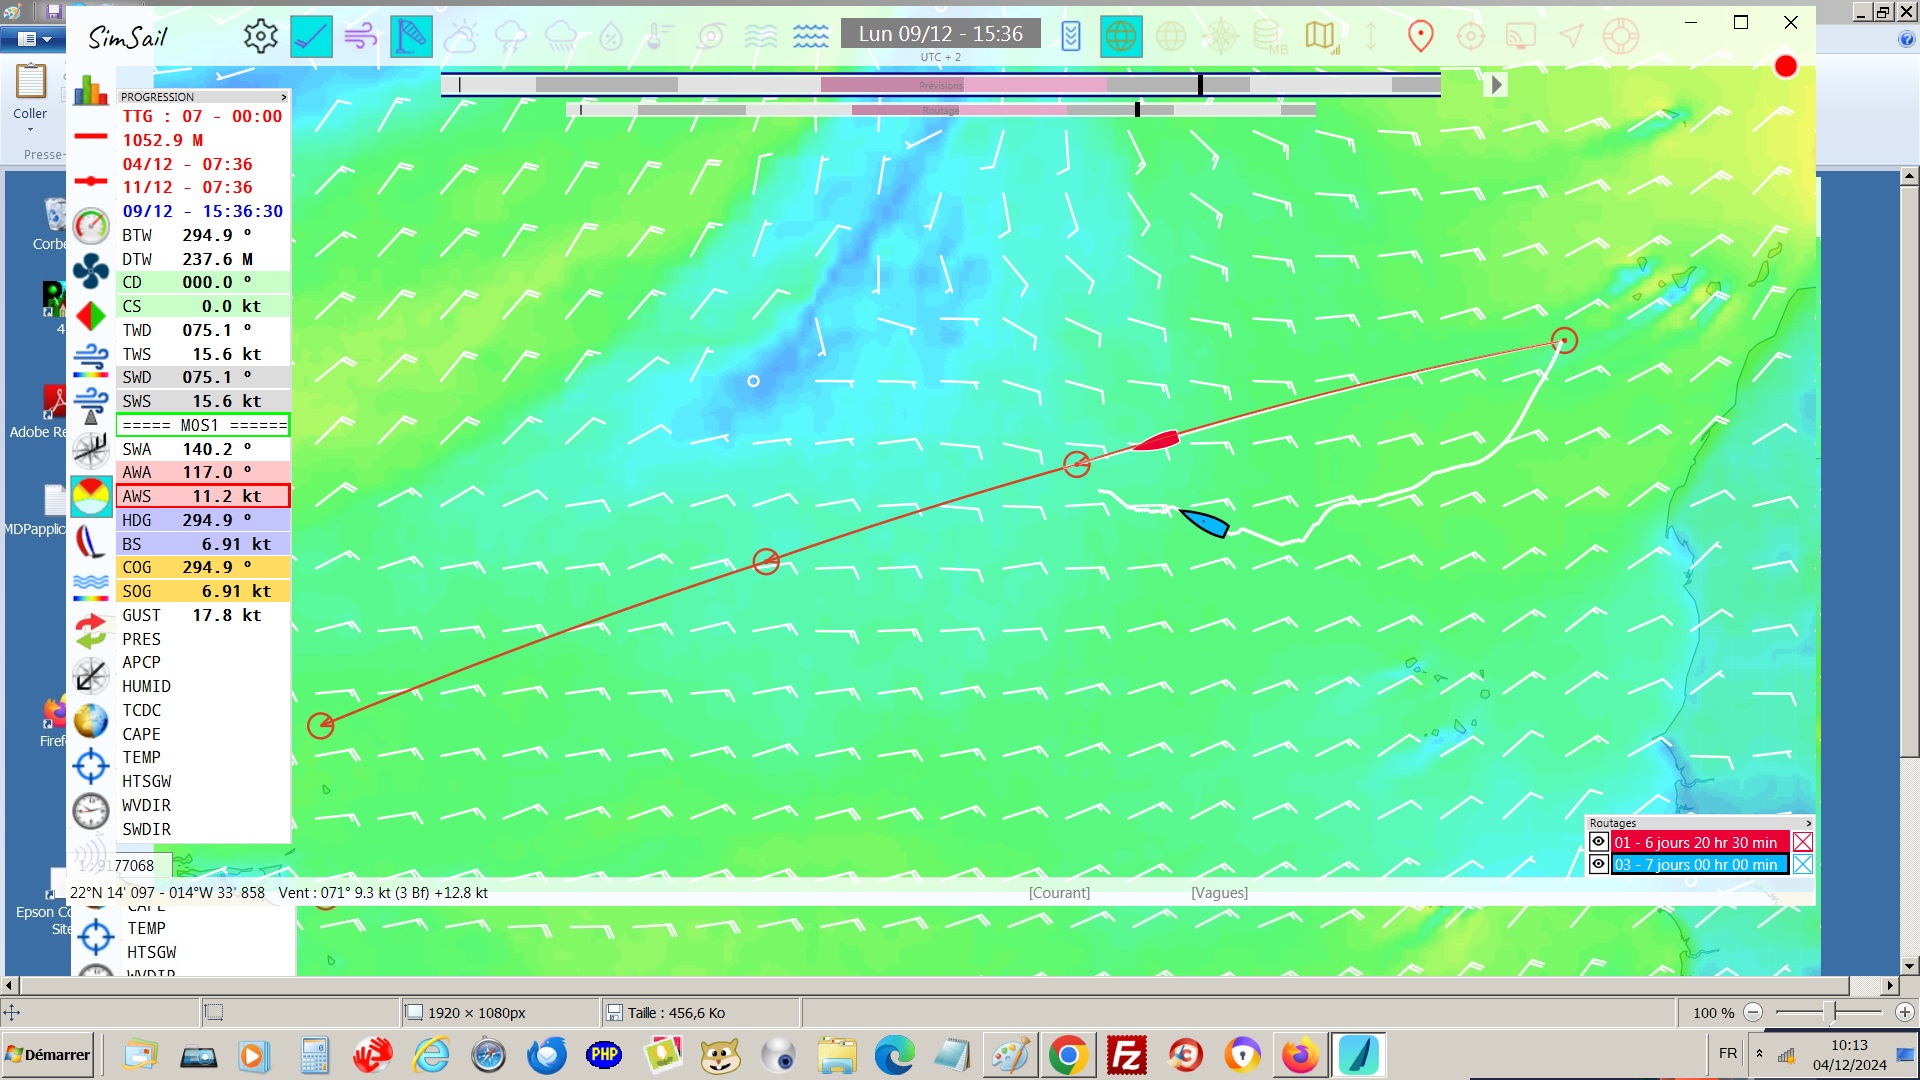This screenshot has height=1080, width=1920.
Task: Open the double-chevron dropdown icon
Action: pyautogui.click(x=1070, y=36)
